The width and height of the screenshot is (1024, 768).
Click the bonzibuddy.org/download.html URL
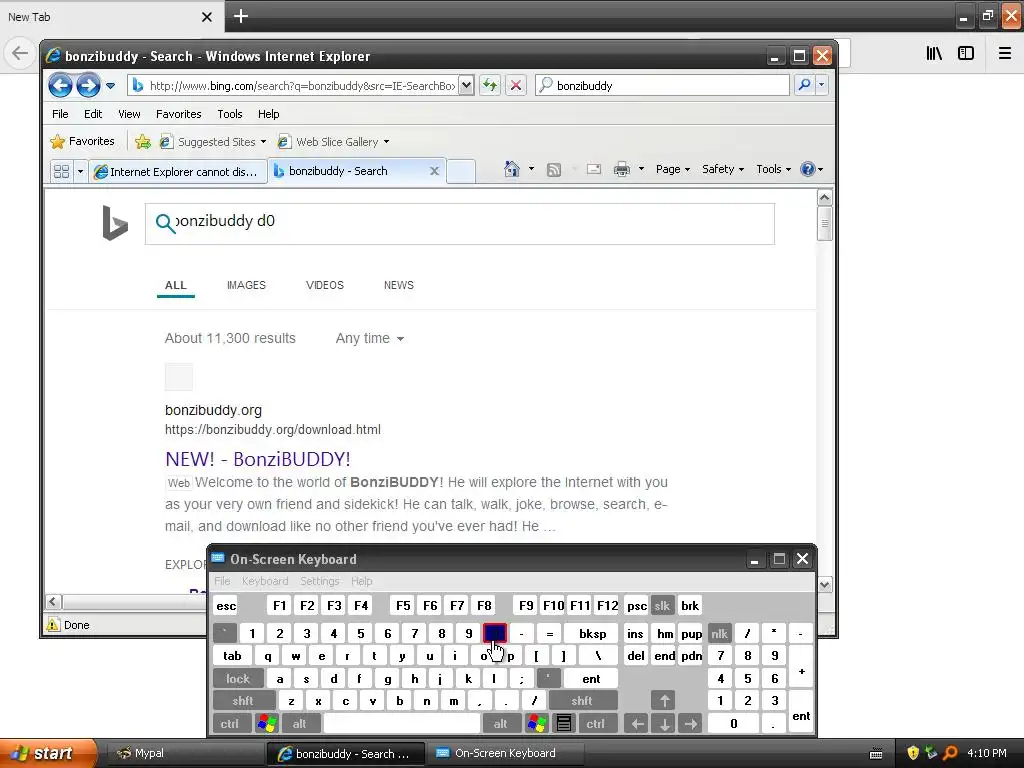[x=273, y=430]
